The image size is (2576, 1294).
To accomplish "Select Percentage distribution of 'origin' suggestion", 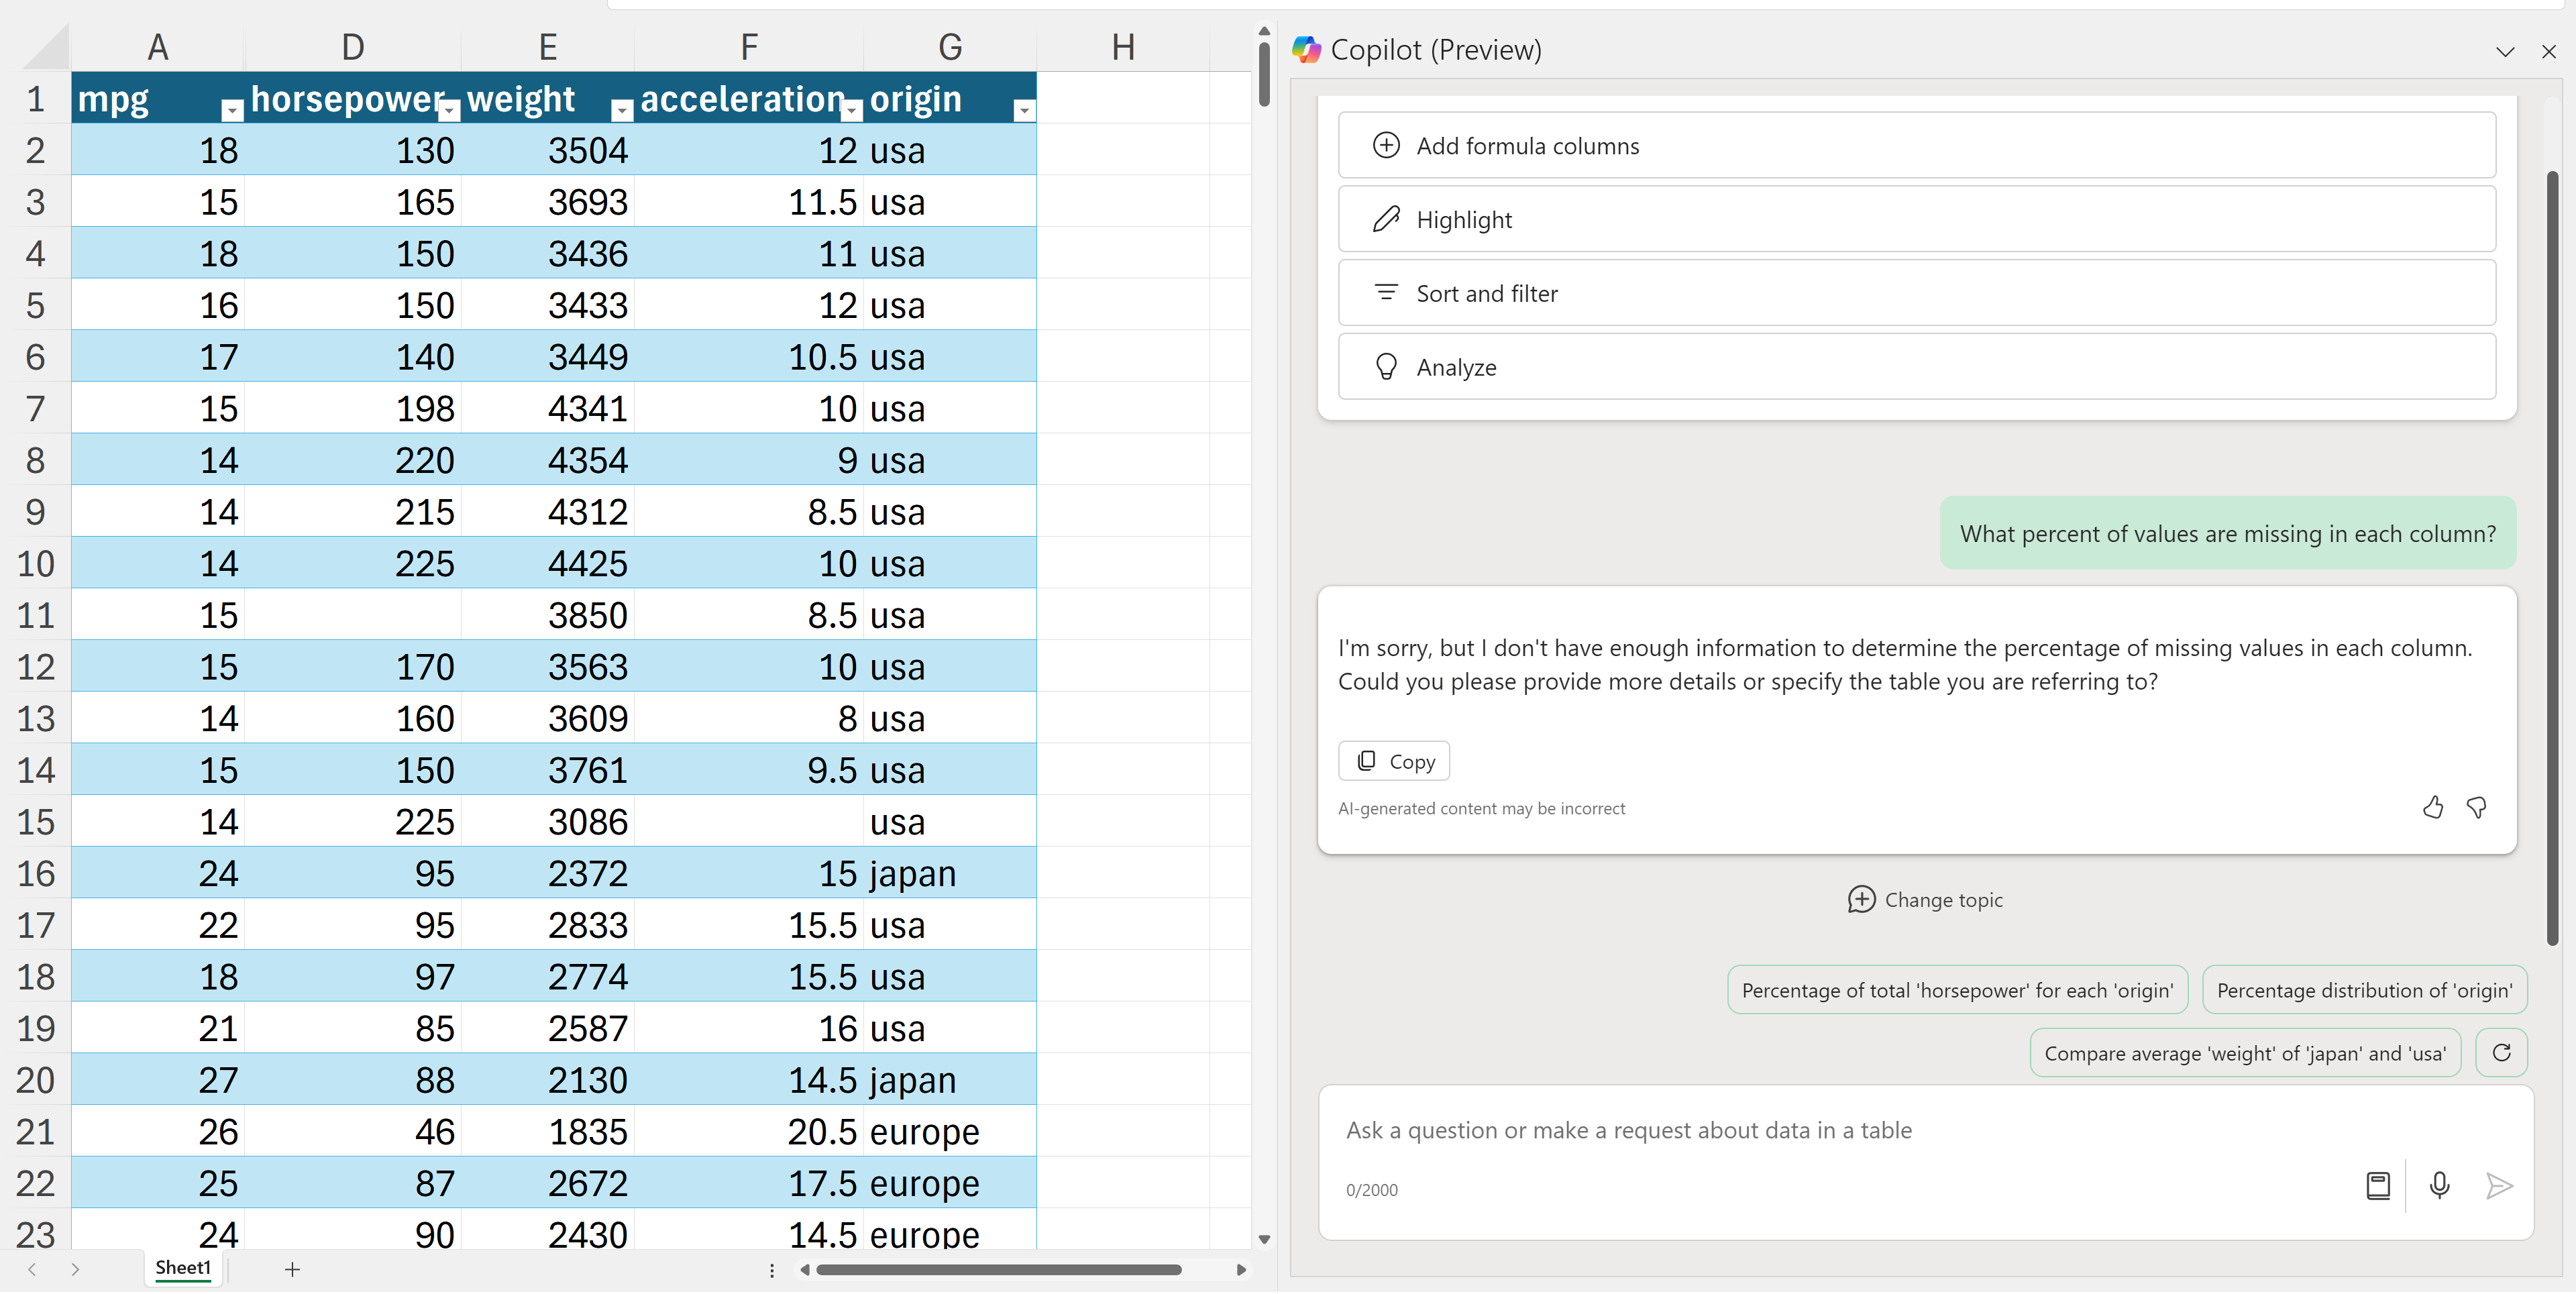I will (x=2363, y=990).
